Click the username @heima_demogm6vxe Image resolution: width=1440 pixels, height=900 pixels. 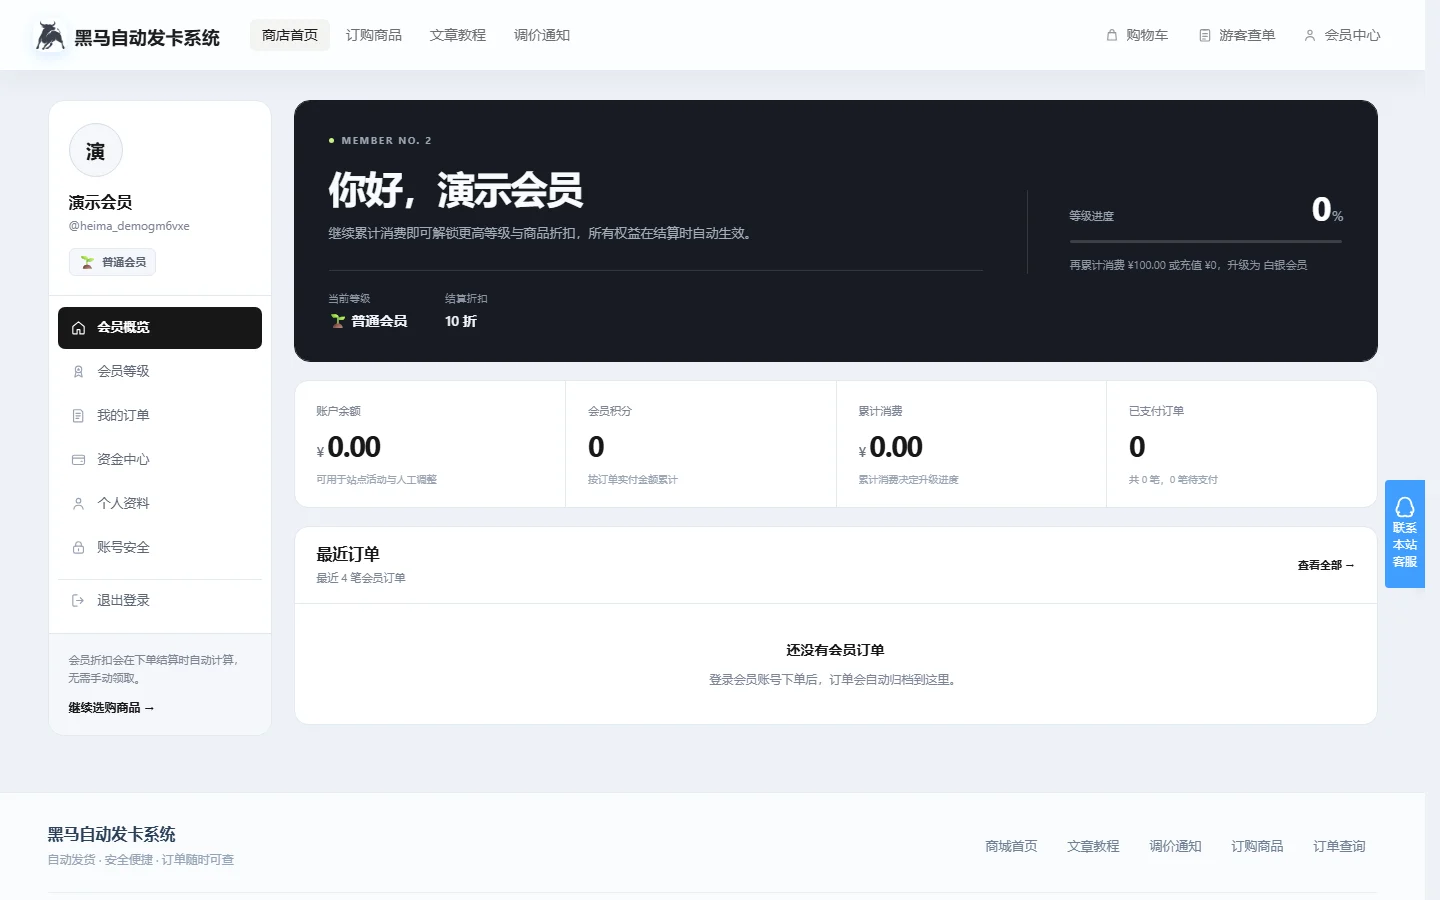click(x=129, y=226)
